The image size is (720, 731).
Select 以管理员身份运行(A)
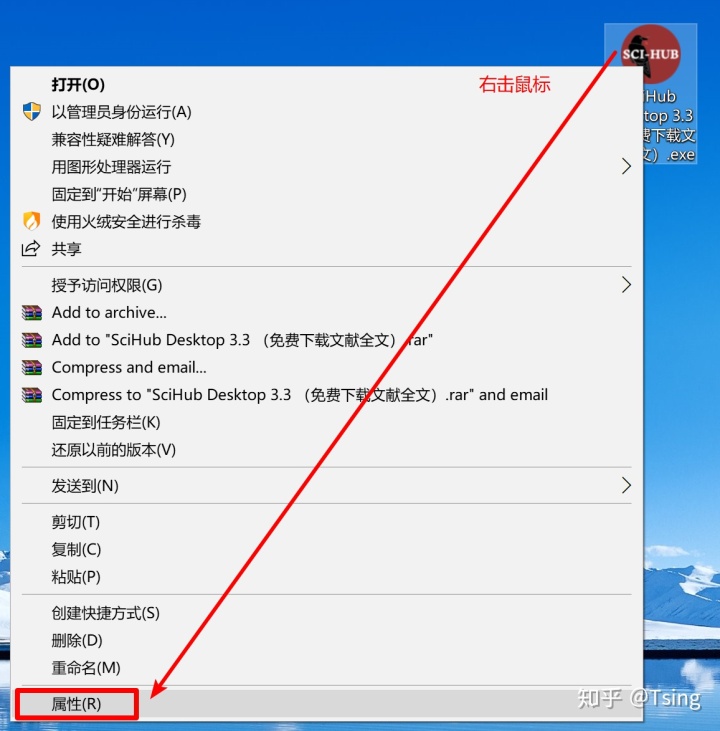(x=326, y=112)
